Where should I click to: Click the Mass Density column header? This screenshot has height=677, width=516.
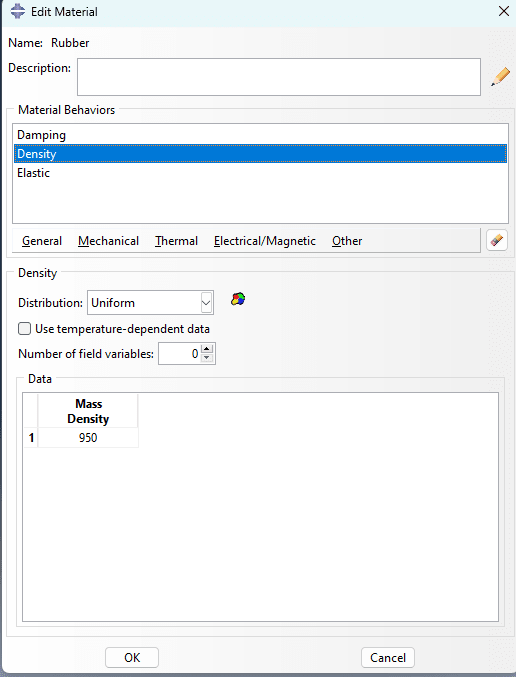click(x=88, y=411)
